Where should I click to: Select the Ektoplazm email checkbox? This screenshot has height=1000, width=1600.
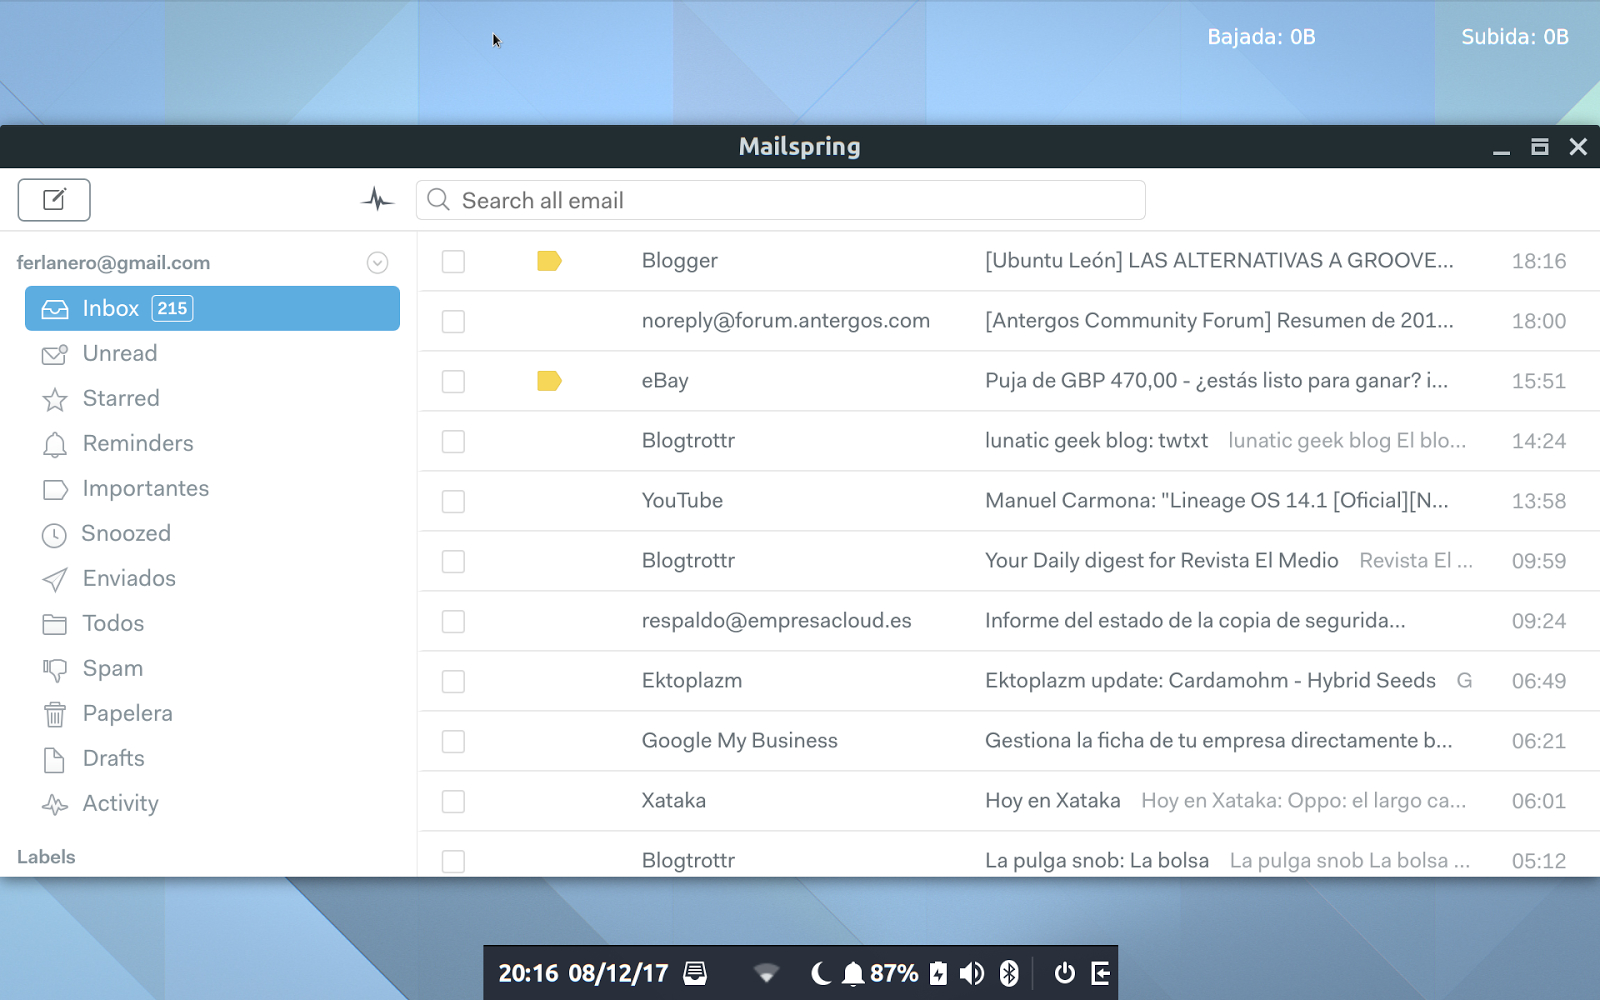(453, 681)
